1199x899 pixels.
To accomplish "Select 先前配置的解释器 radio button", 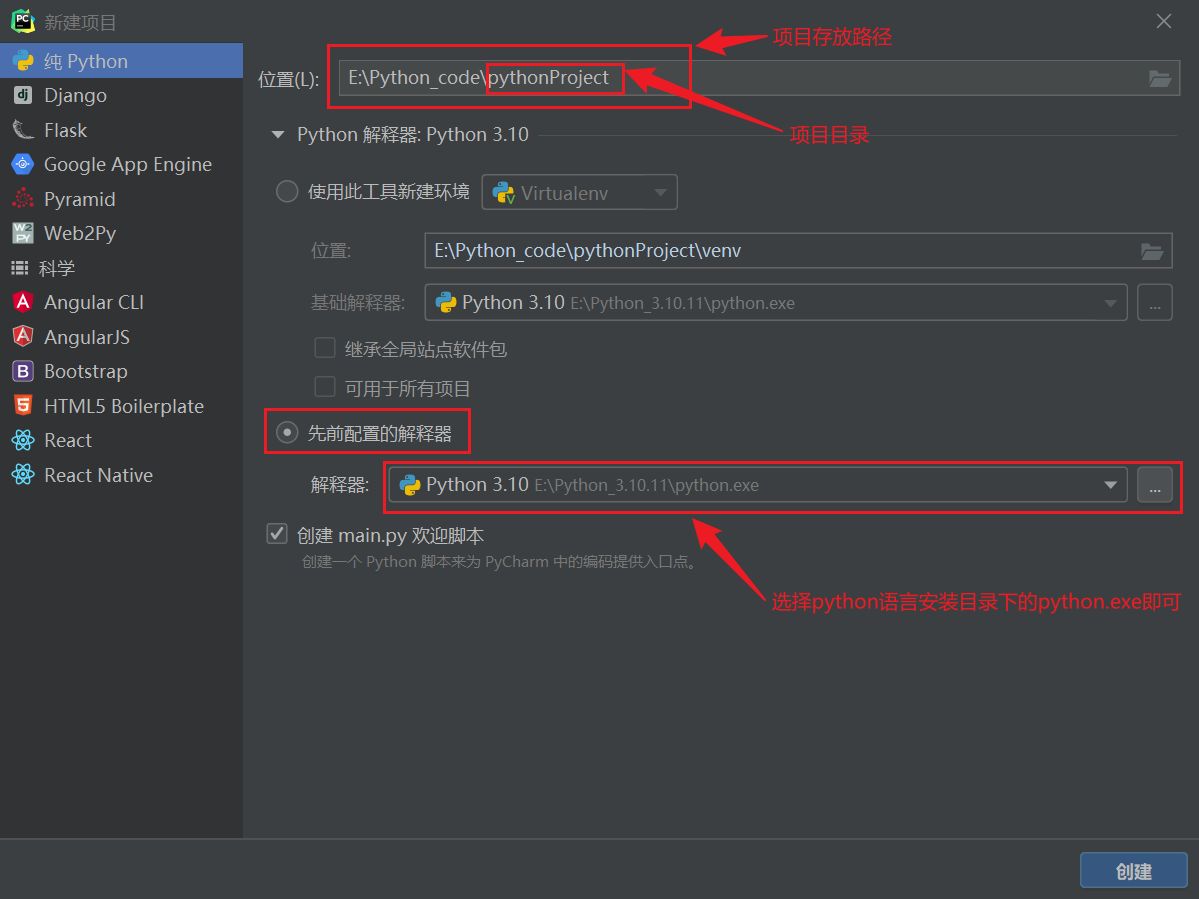I will tap(287, 433).
